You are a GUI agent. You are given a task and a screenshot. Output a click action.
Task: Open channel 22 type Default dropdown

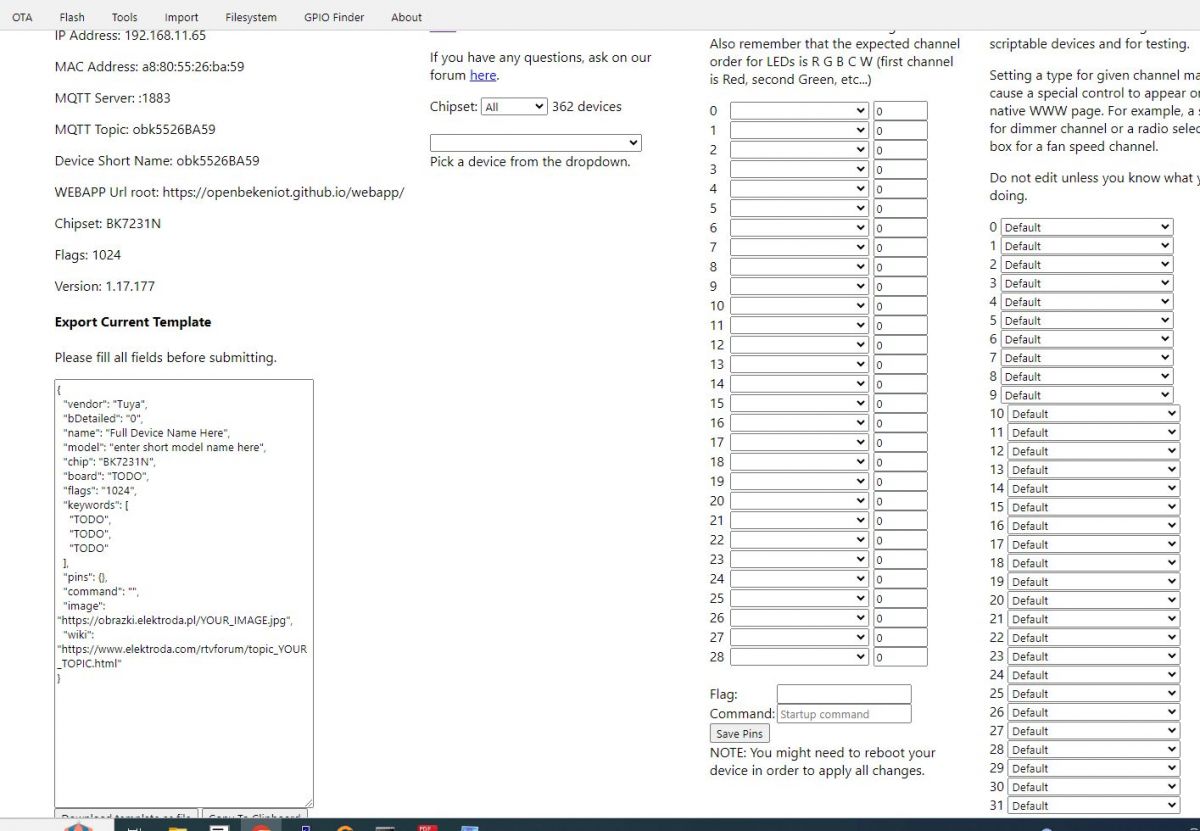point(1093,637)
